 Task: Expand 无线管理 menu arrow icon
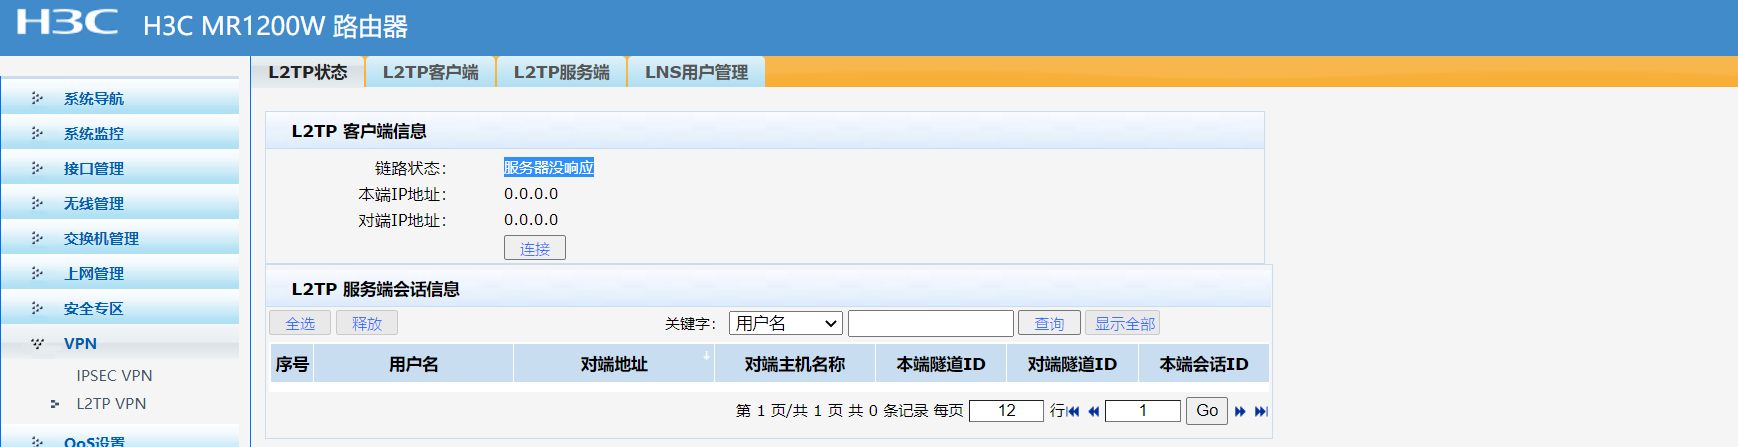pos(37,203)
